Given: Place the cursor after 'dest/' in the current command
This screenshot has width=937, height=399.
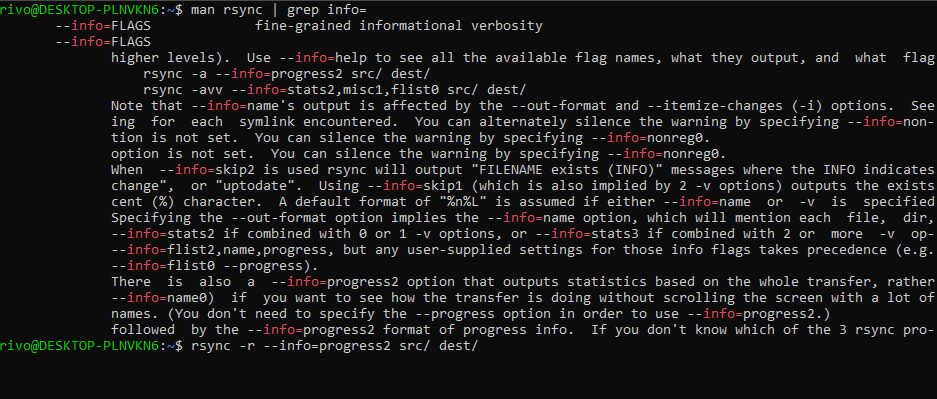Looking at the screenshot, I should coord(480,346).
